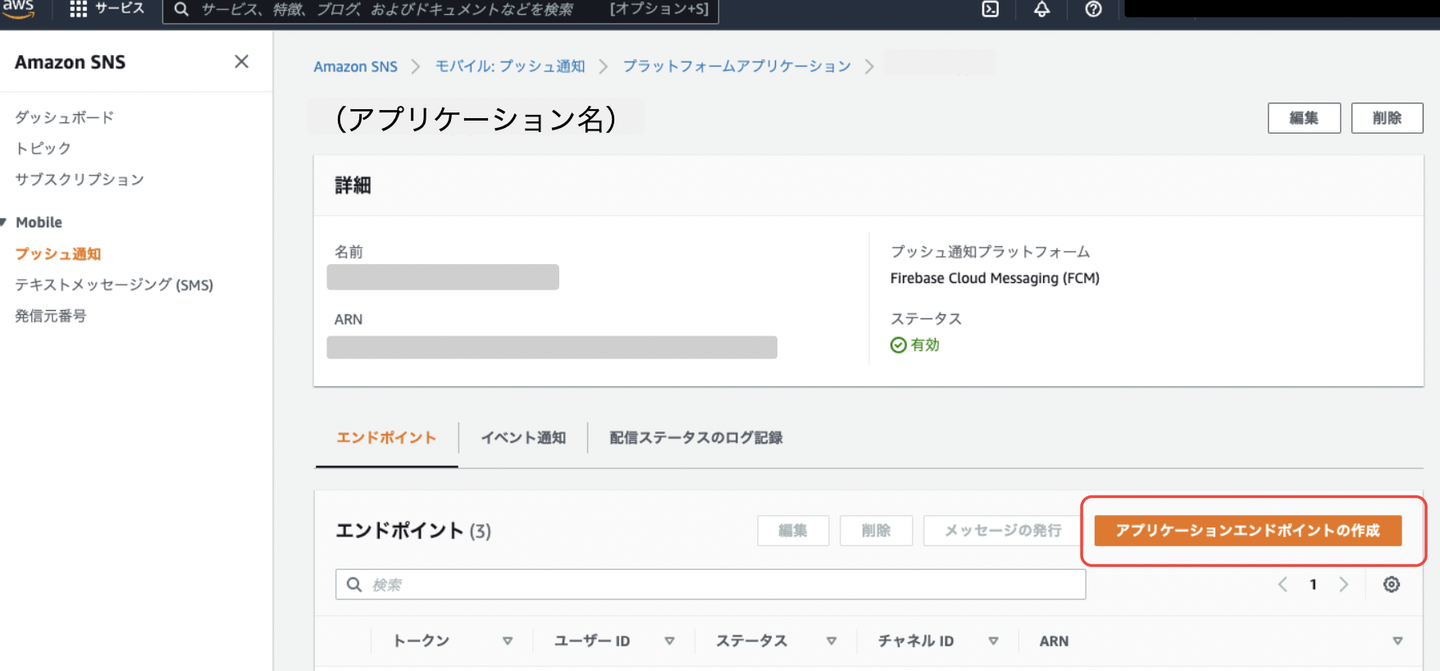
Task: Open the AWS CloudShell terminal icon
Action: coord(990,9)
